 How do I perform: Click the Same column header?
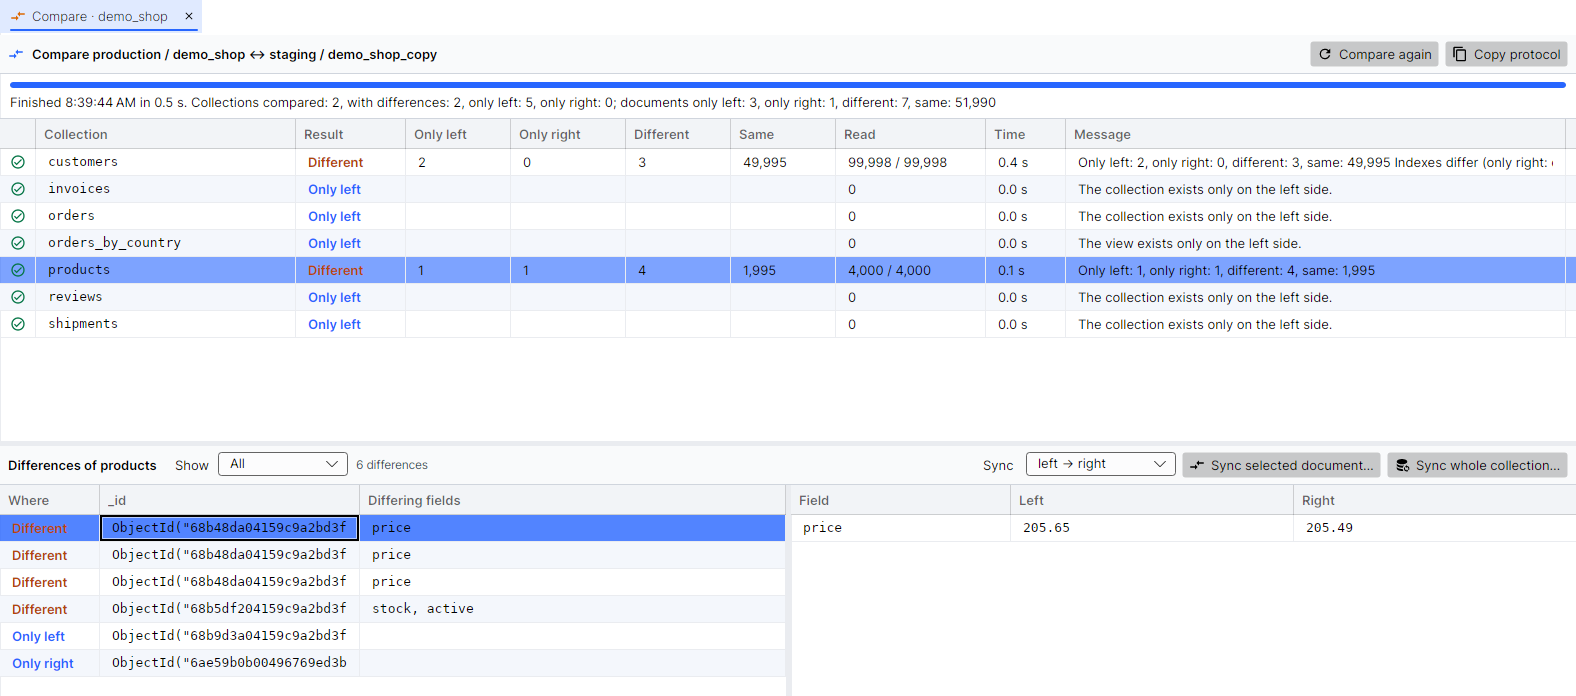pos(783,134)
